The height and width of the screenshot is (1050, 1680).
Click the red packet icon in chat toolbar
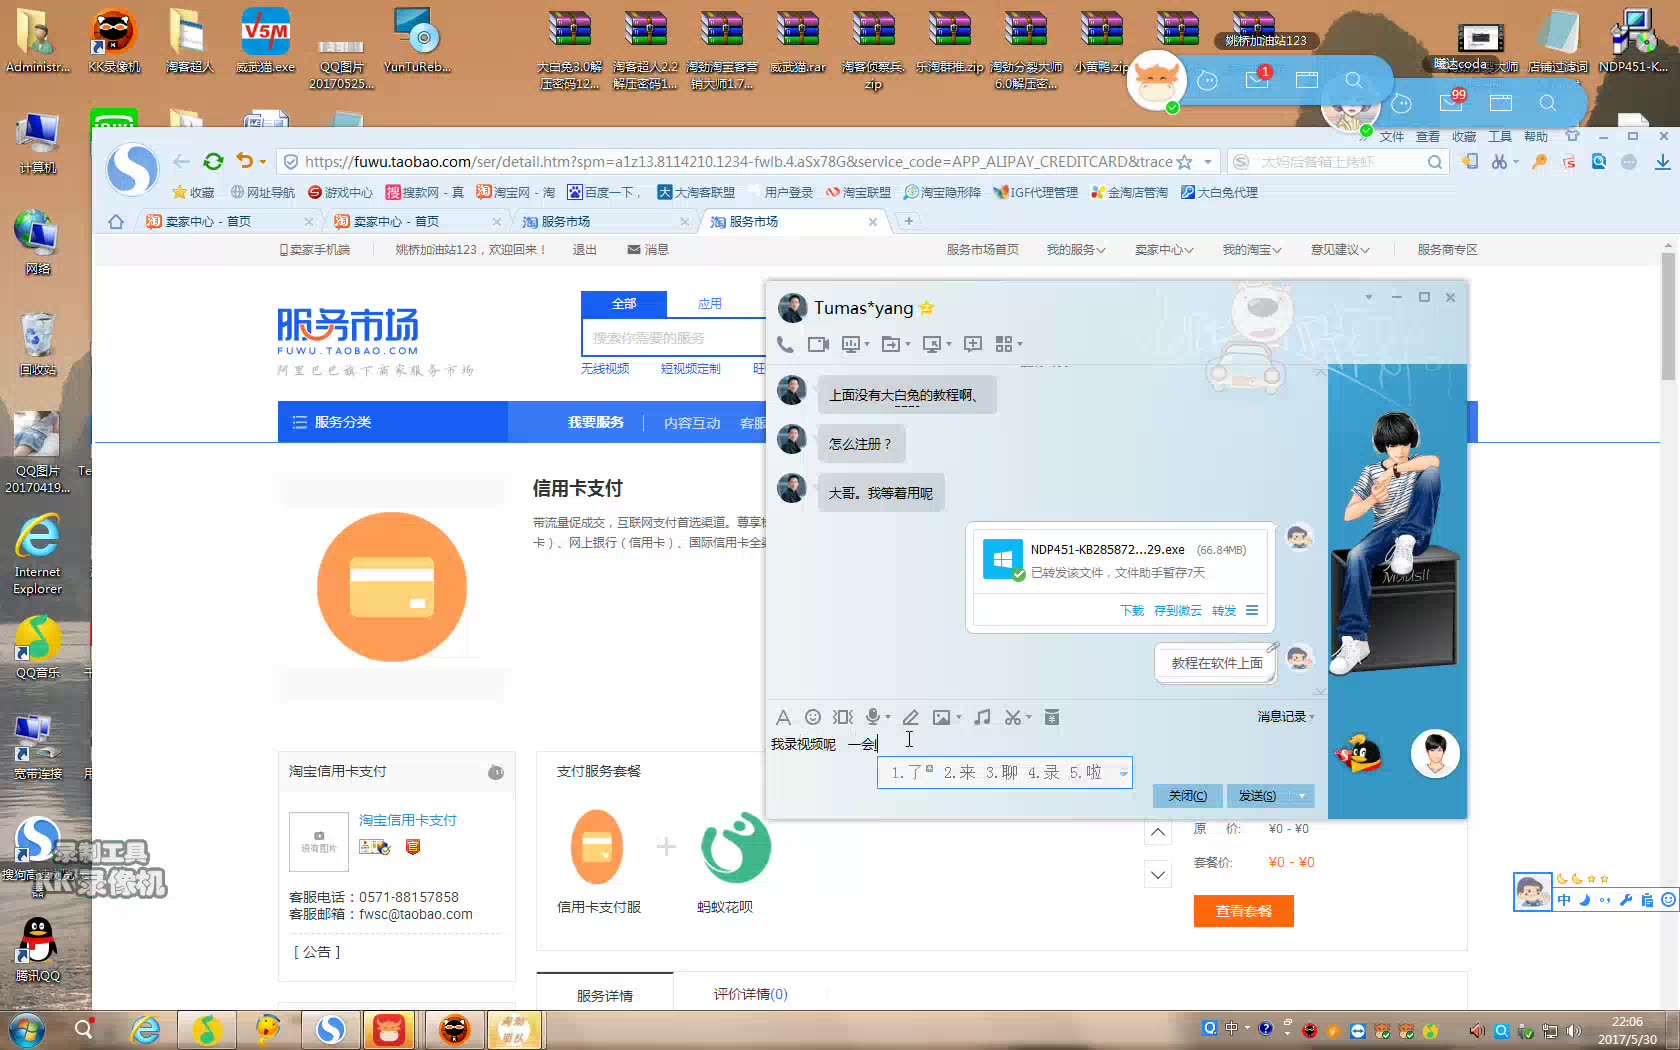[x=1051, y=717]
